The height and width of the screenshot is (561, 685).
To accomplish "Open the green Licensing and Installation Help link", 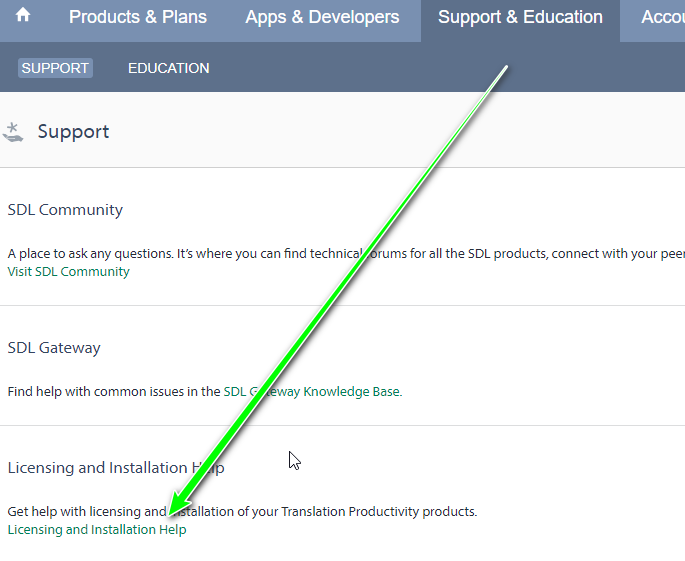I will point(97,530).
